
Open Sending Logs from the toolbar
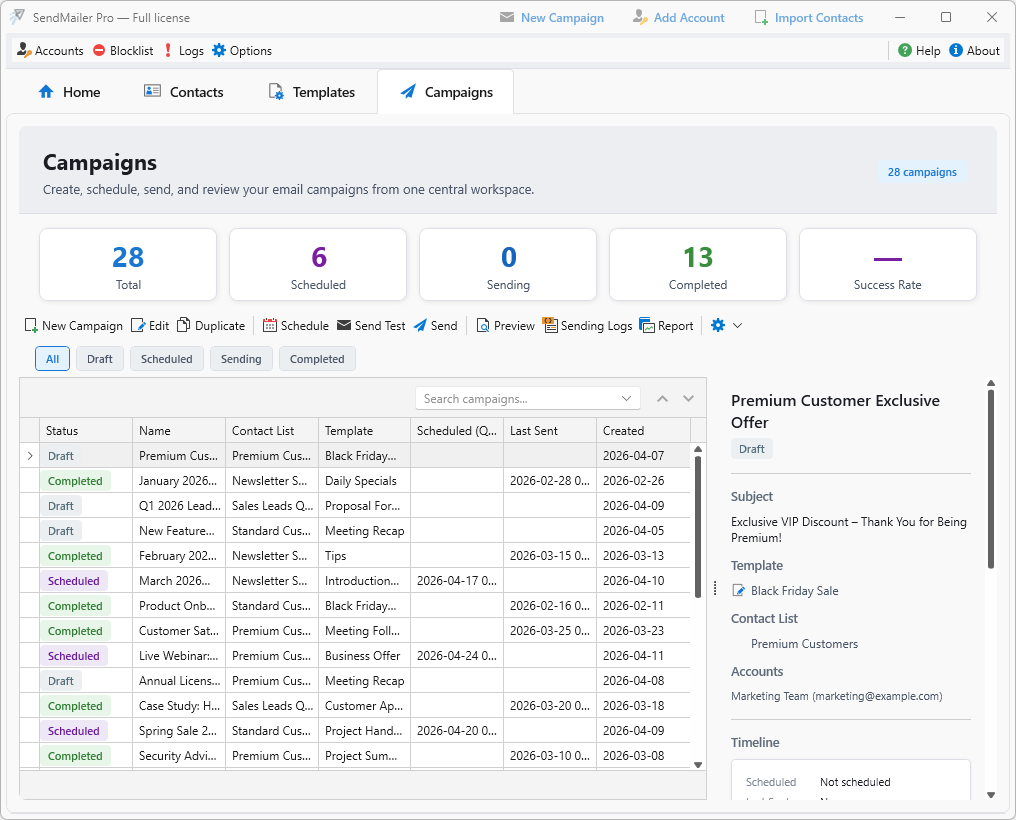[x=548, y=325]
